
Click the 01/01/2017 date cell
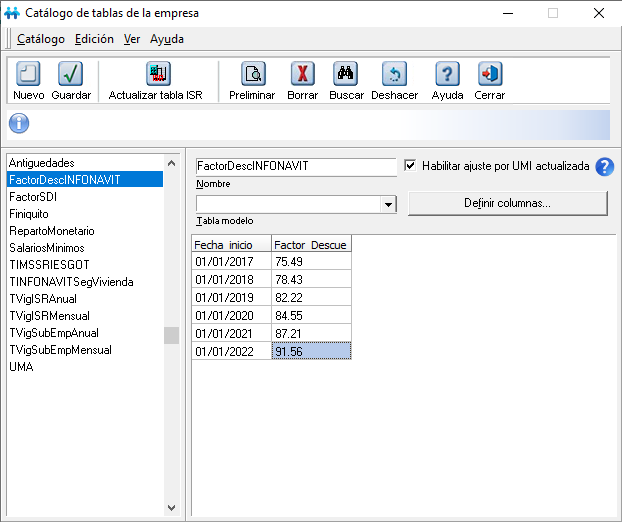point(231,261)
